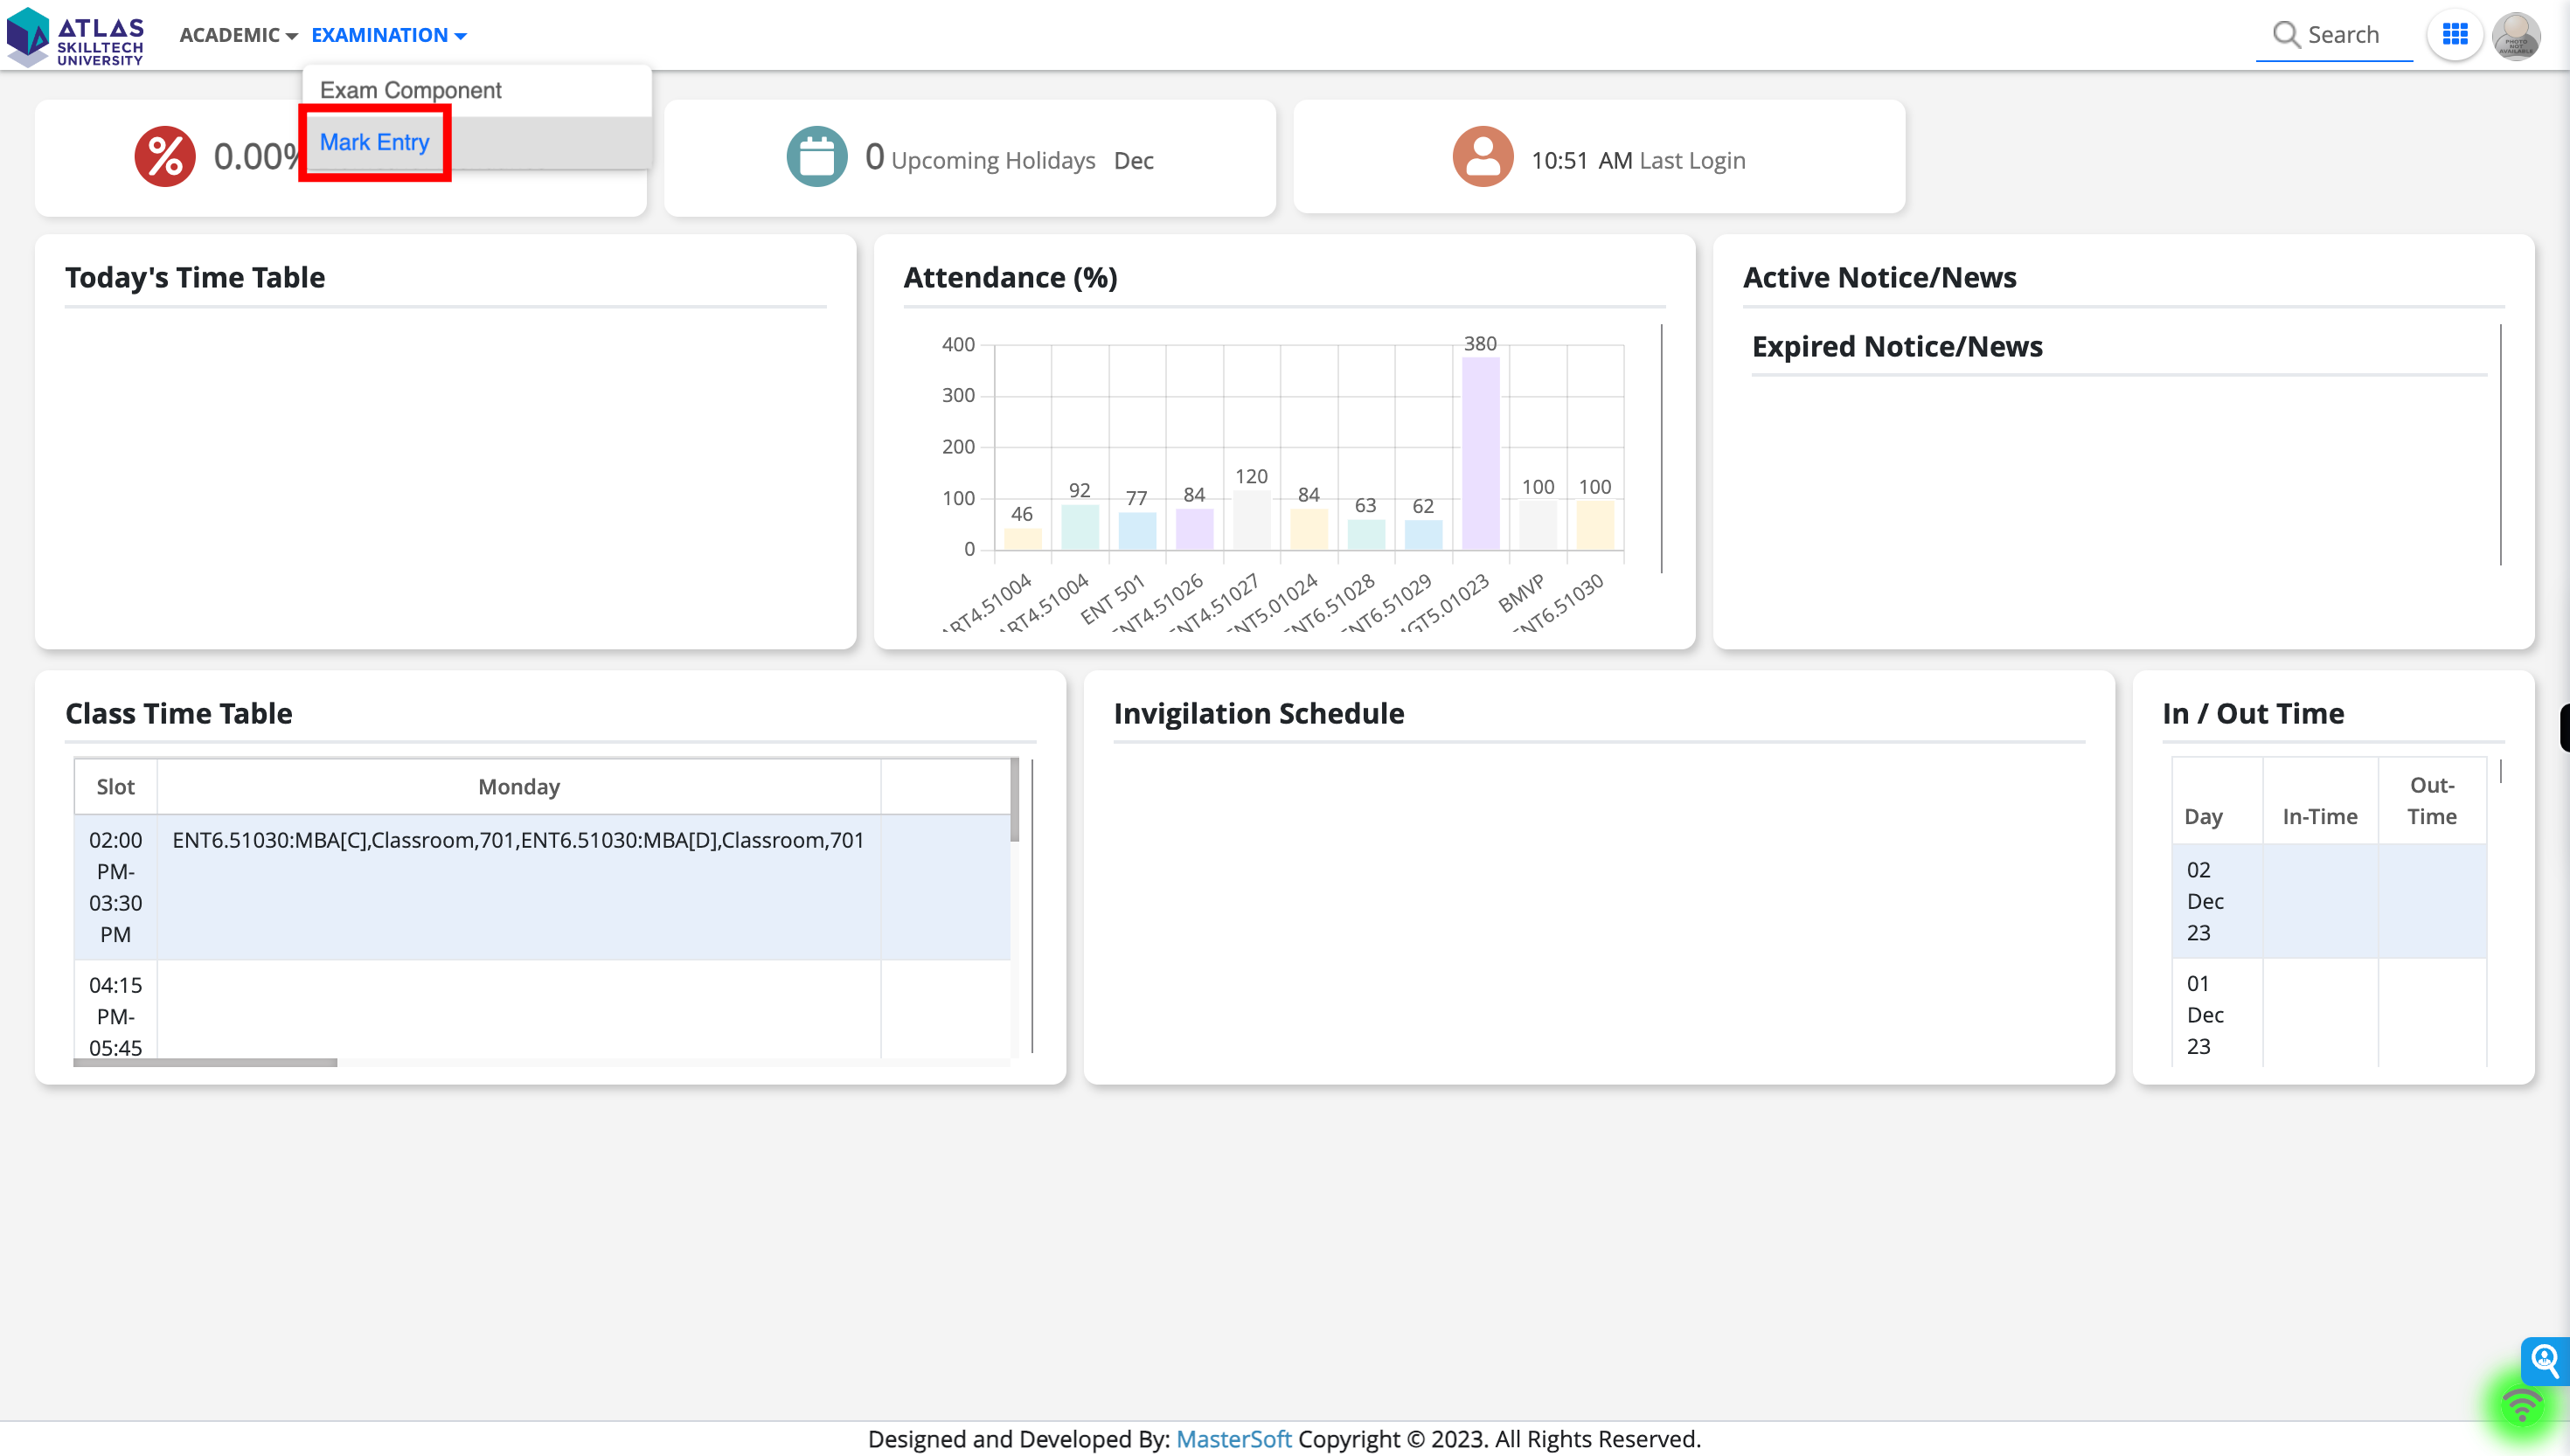Click the Mark Entry menu item
This screenshot has width=2570, height=1456.
click(x=374, y=143)
